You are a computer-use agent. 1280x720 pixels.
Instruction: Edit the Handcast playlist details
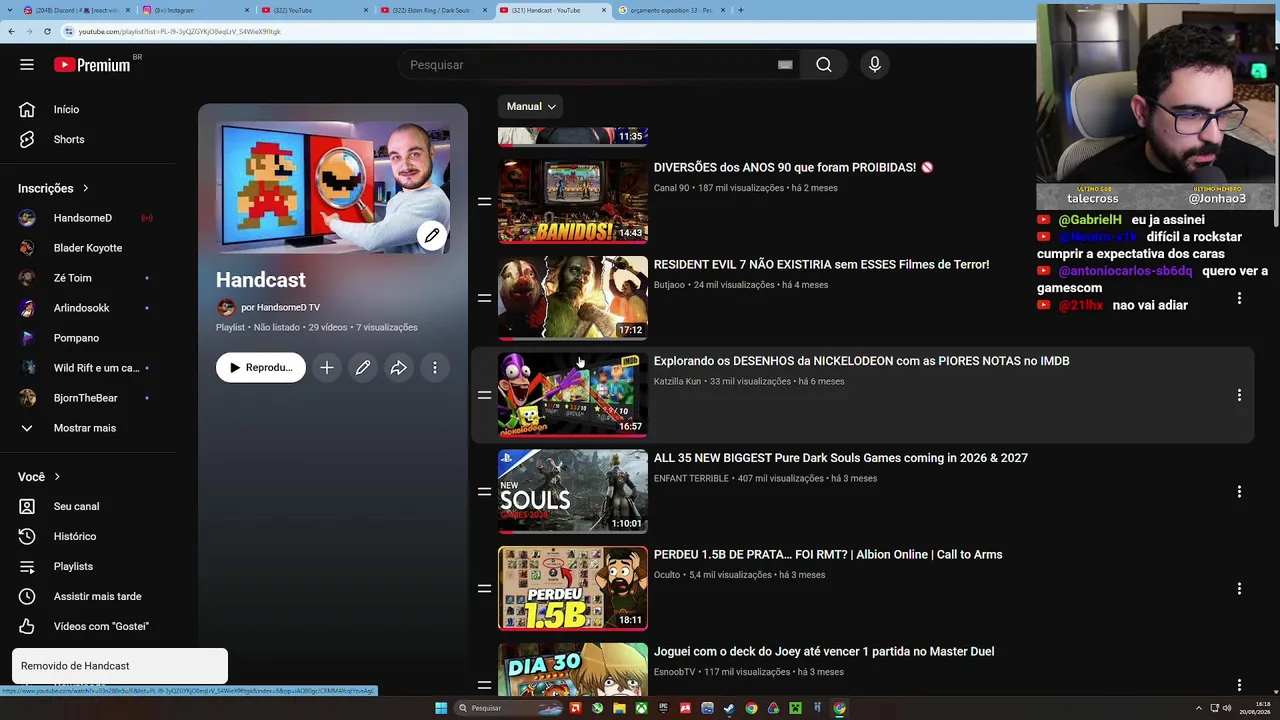(363, 368)
